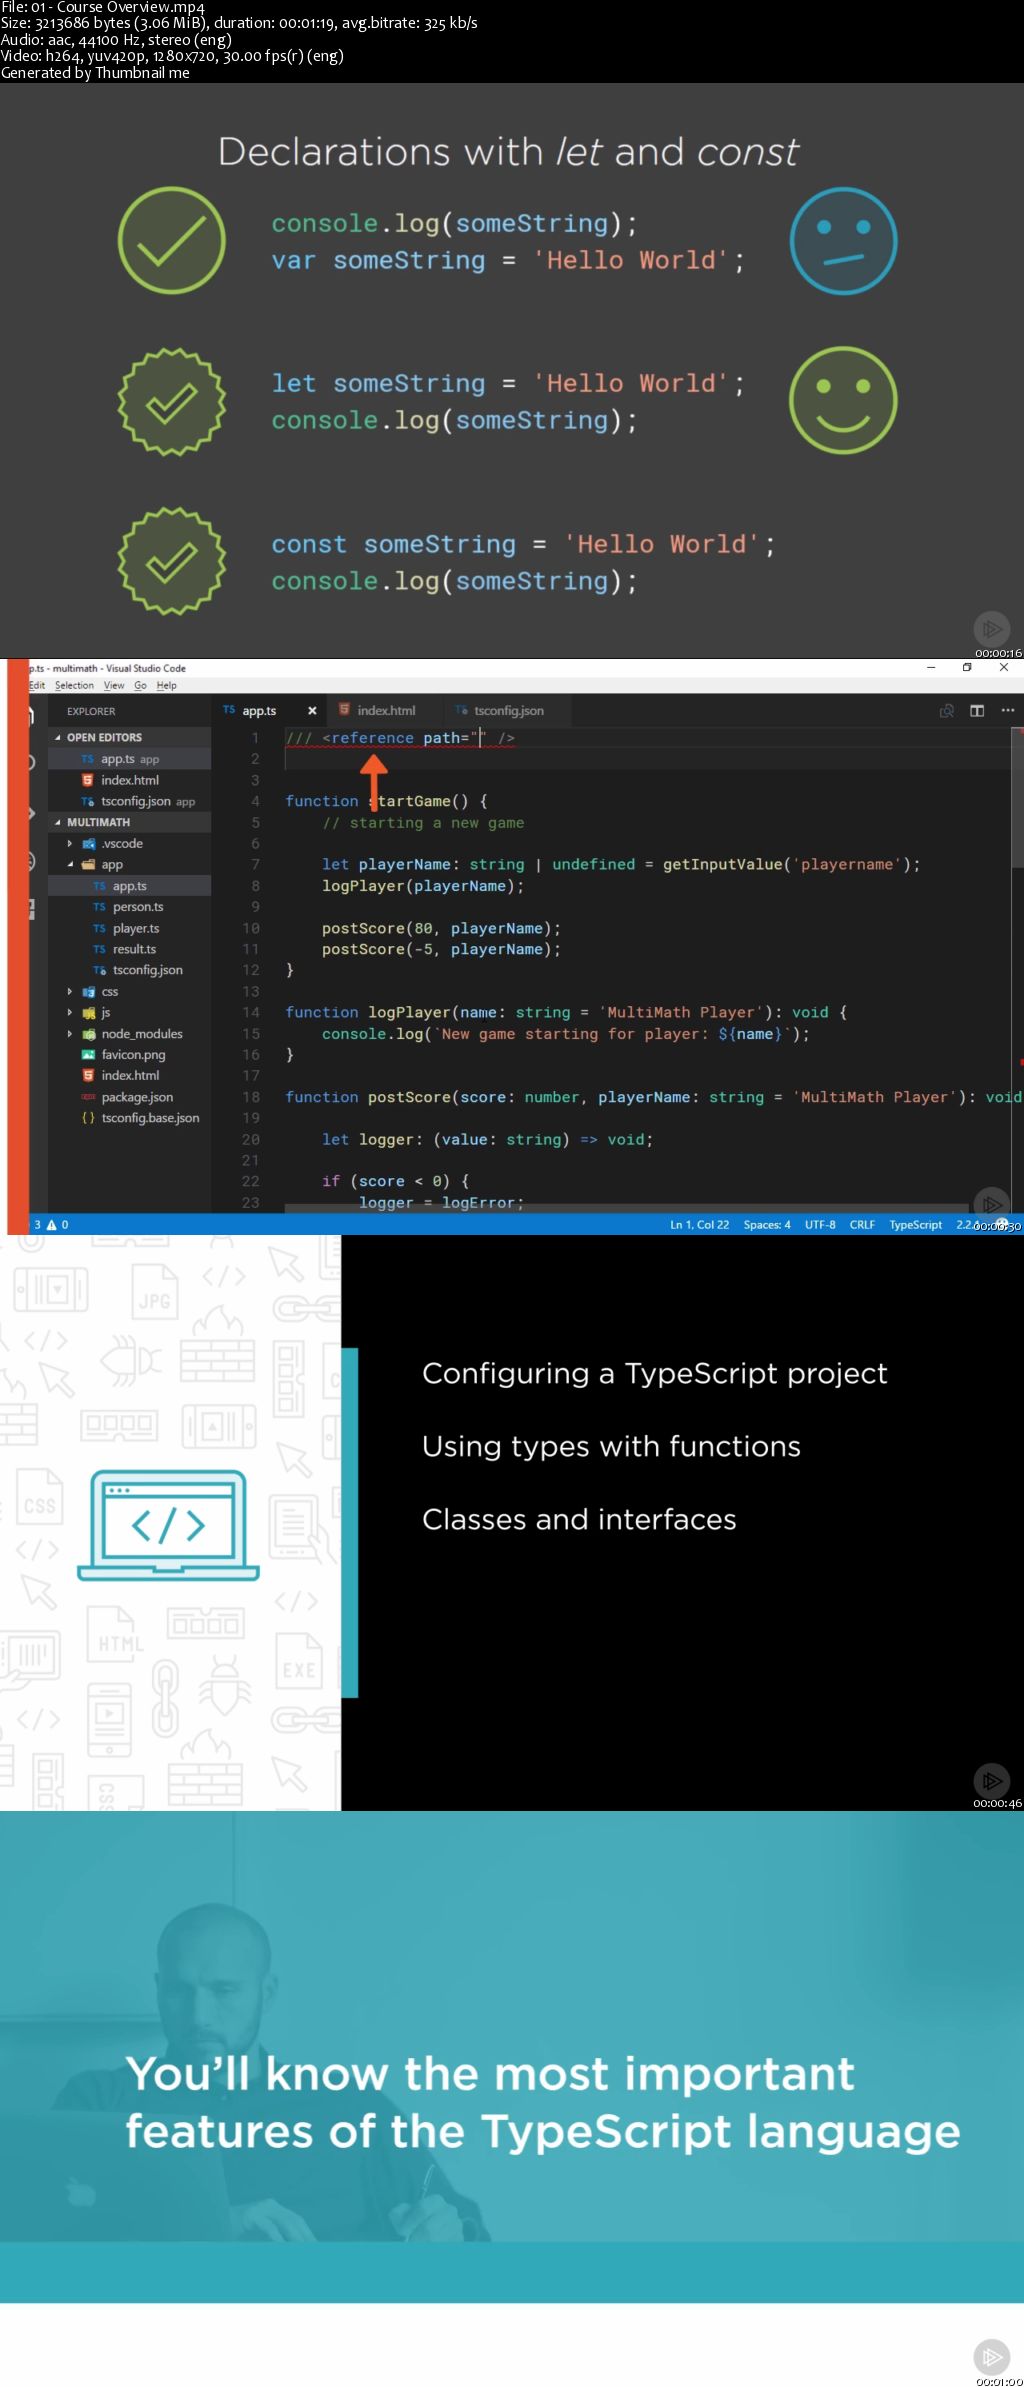Minimize the Visual Studio Code window
The image size is (1024, 2387).
coord(931,668)
